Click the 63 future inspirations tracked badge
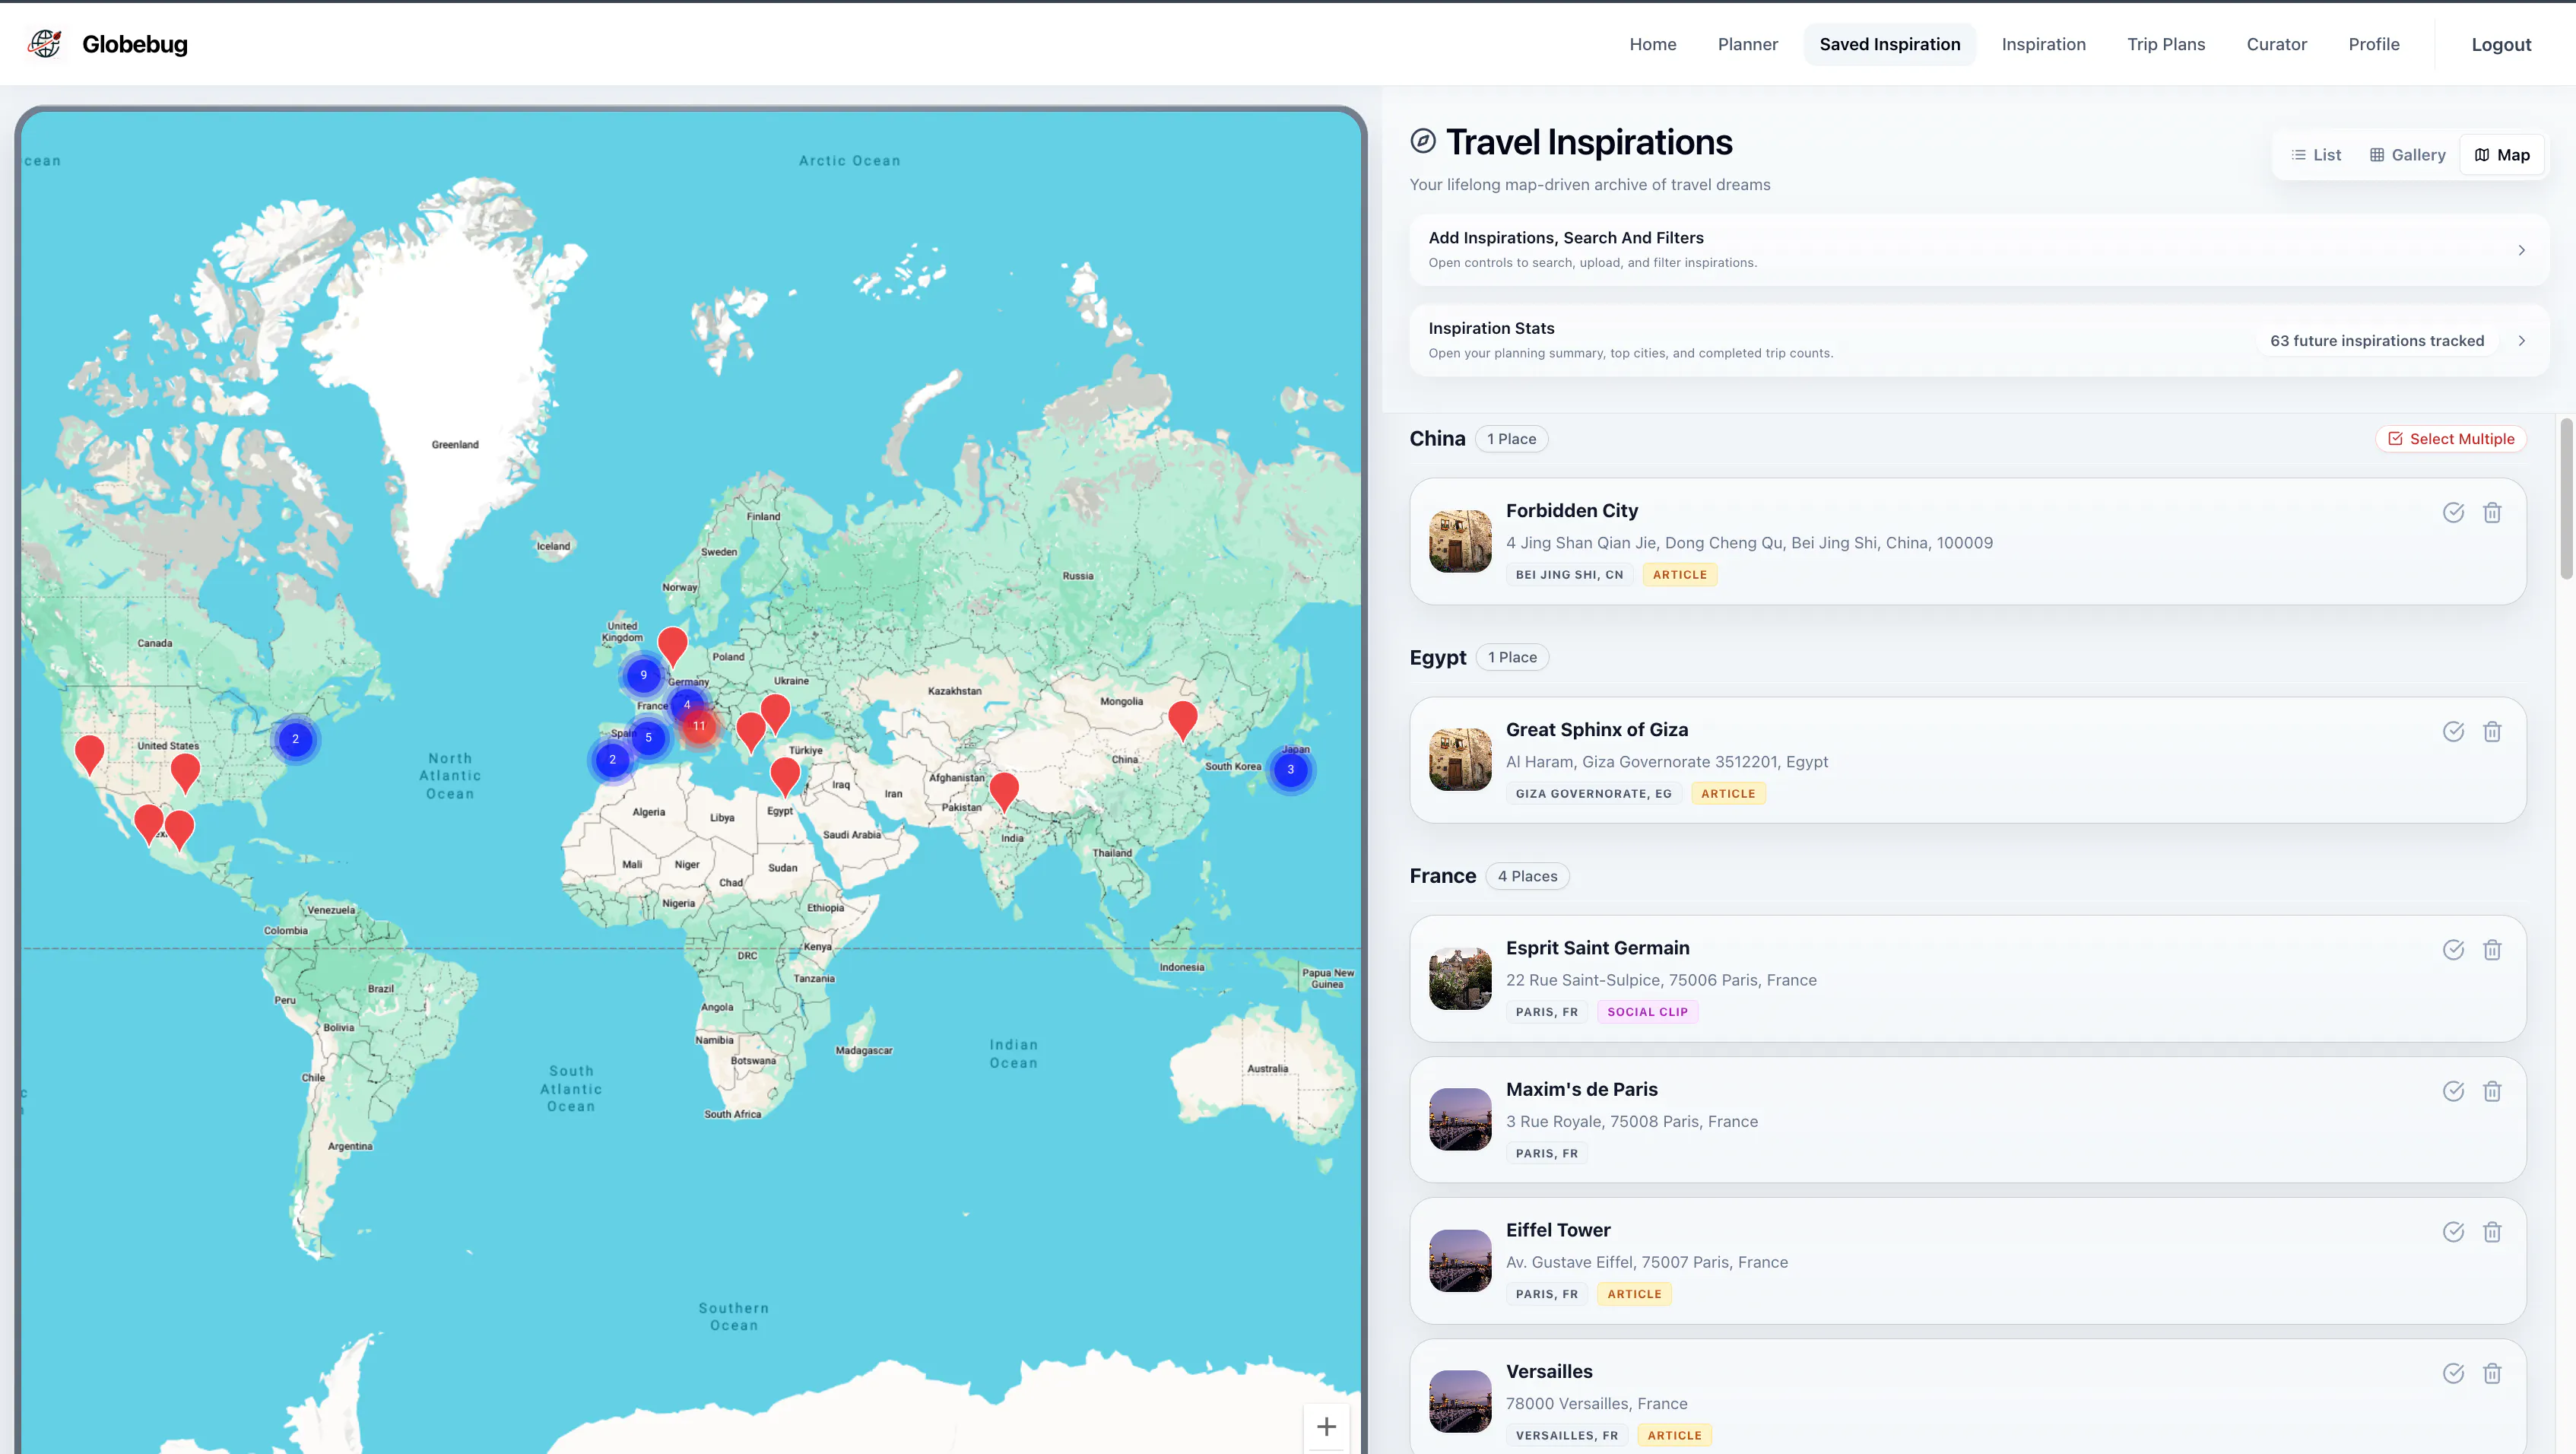 coord(2377,341)
